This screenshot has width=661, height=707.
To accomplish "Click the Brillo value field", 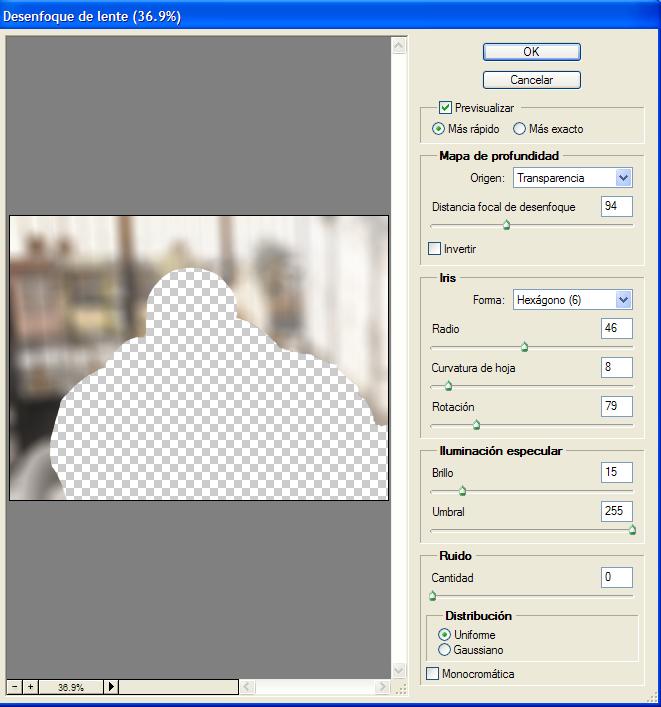I will pyautogui.click(x=617, y=471).
